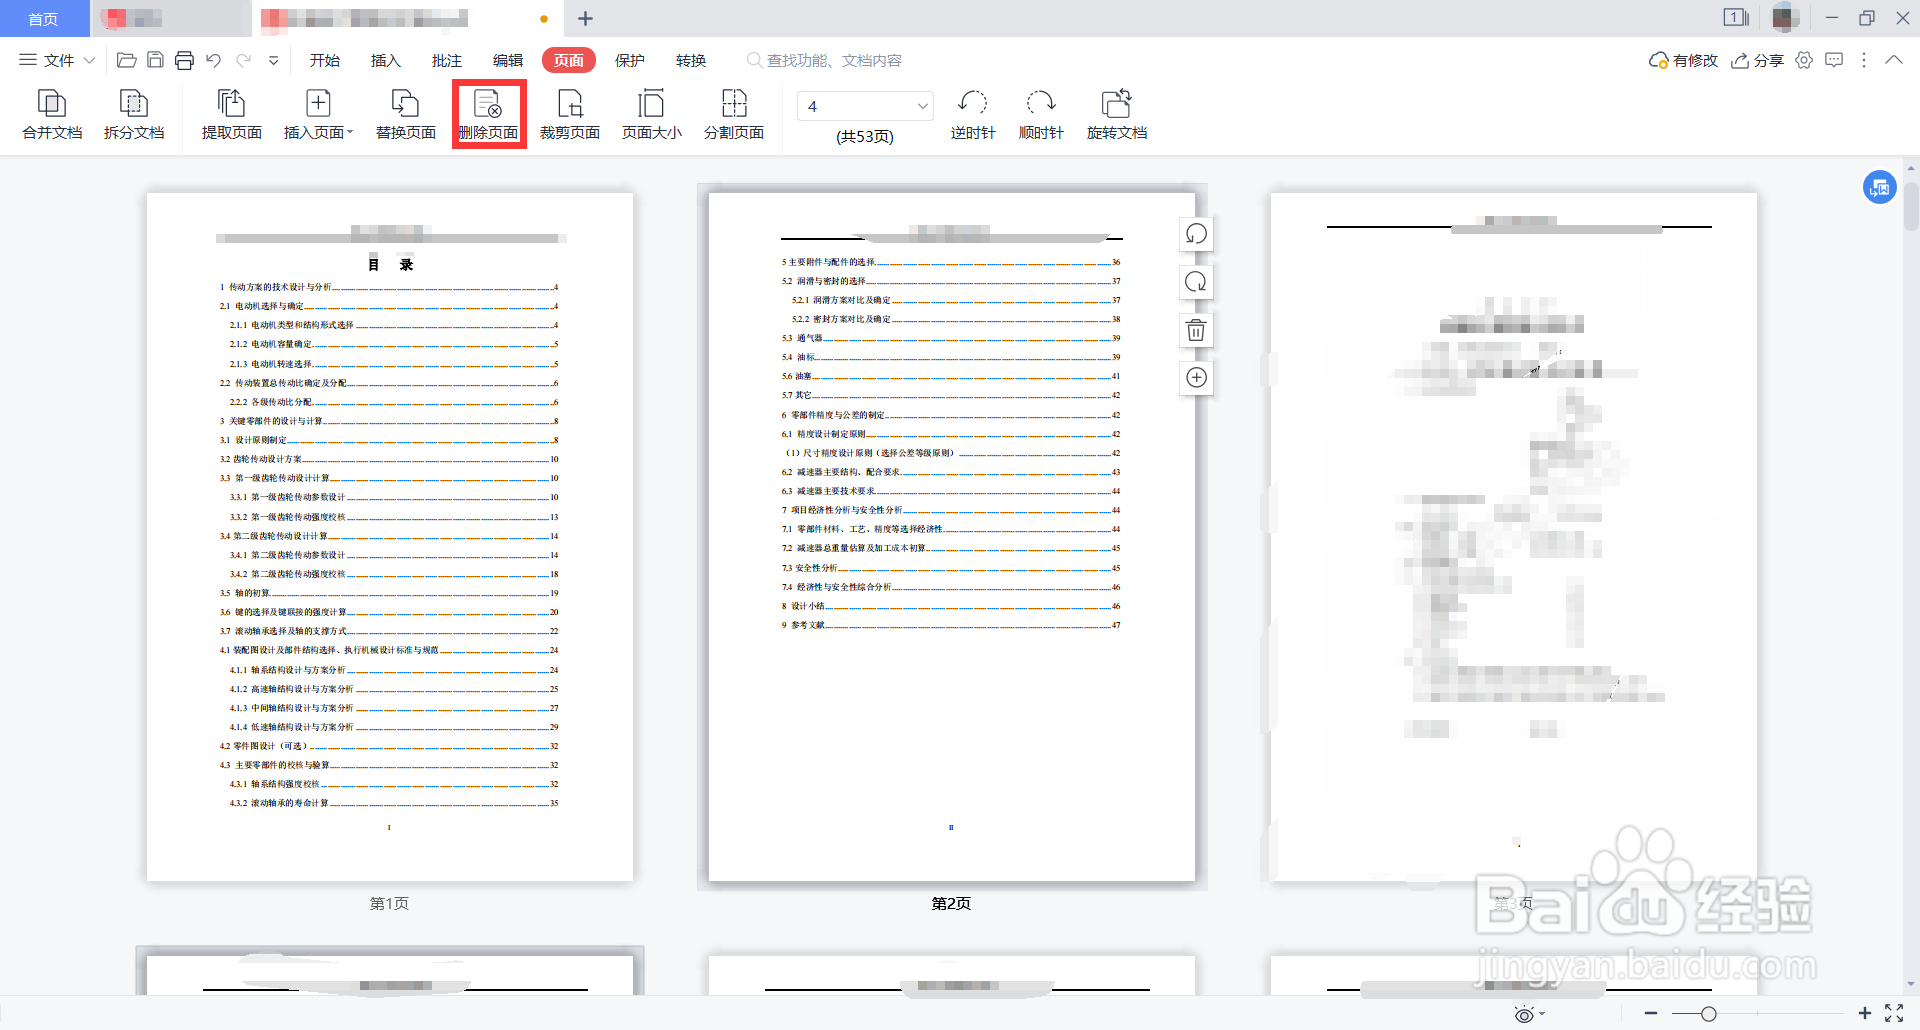Switch to the 插入 tab

click(386, 60)
